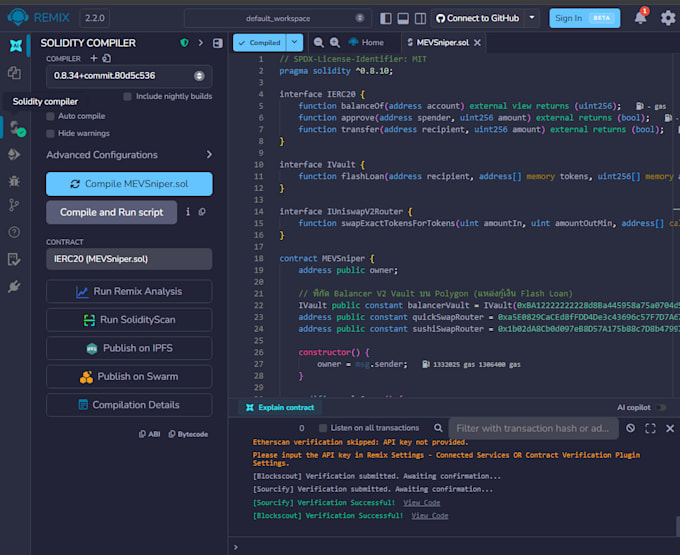
Task: Click the zoom in magnifier in editor toolbar
Action: coord(335,42)
